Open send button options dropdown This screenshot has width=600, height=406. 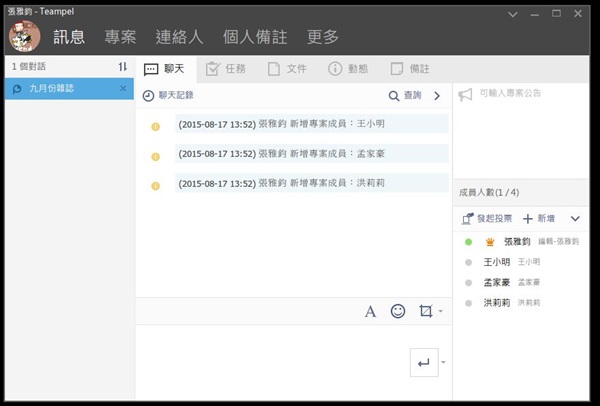pos(443,362)
